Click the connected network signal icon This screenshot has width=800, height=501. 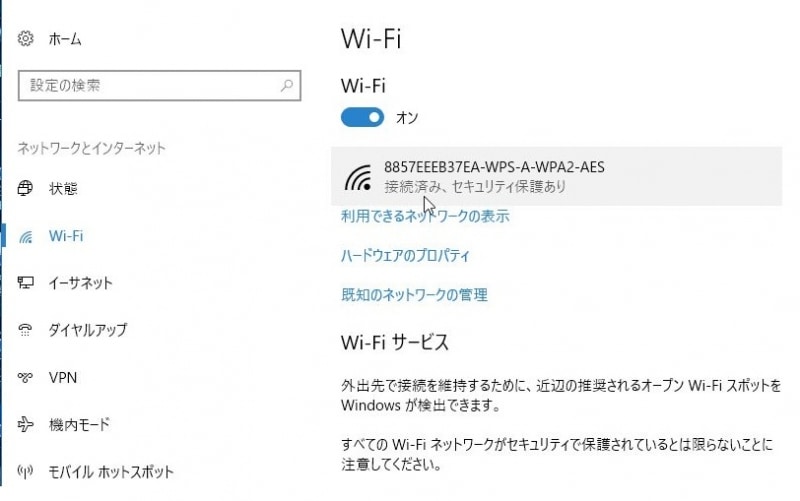click(359, 176)
